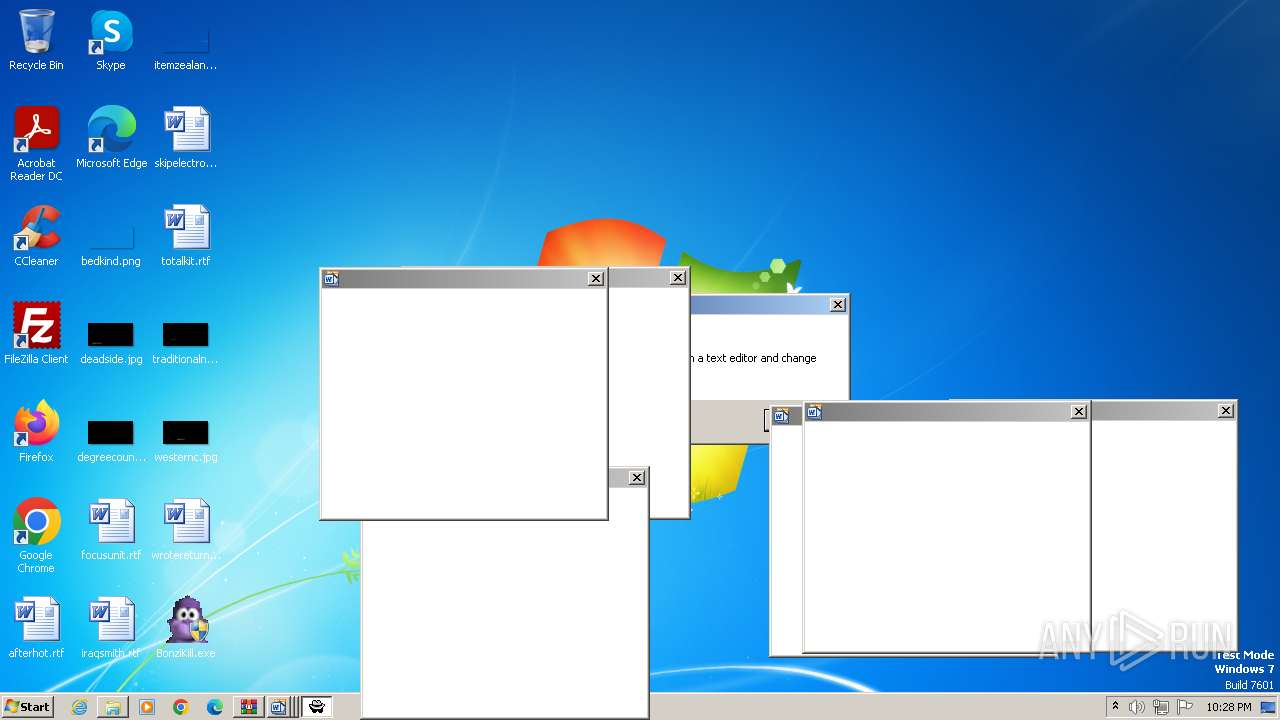
Task: Select the FileZilla Client shortcut
Action: point(36,334)
